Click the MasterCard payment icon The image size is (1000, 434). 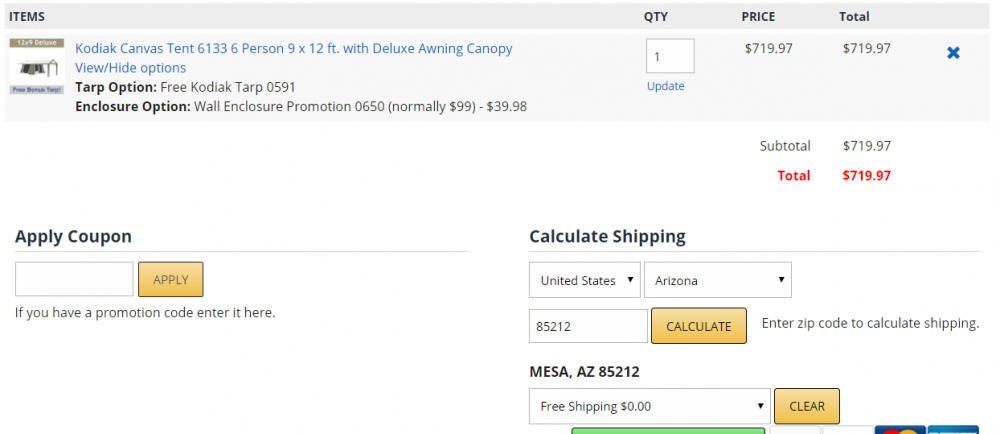[900, 430]
